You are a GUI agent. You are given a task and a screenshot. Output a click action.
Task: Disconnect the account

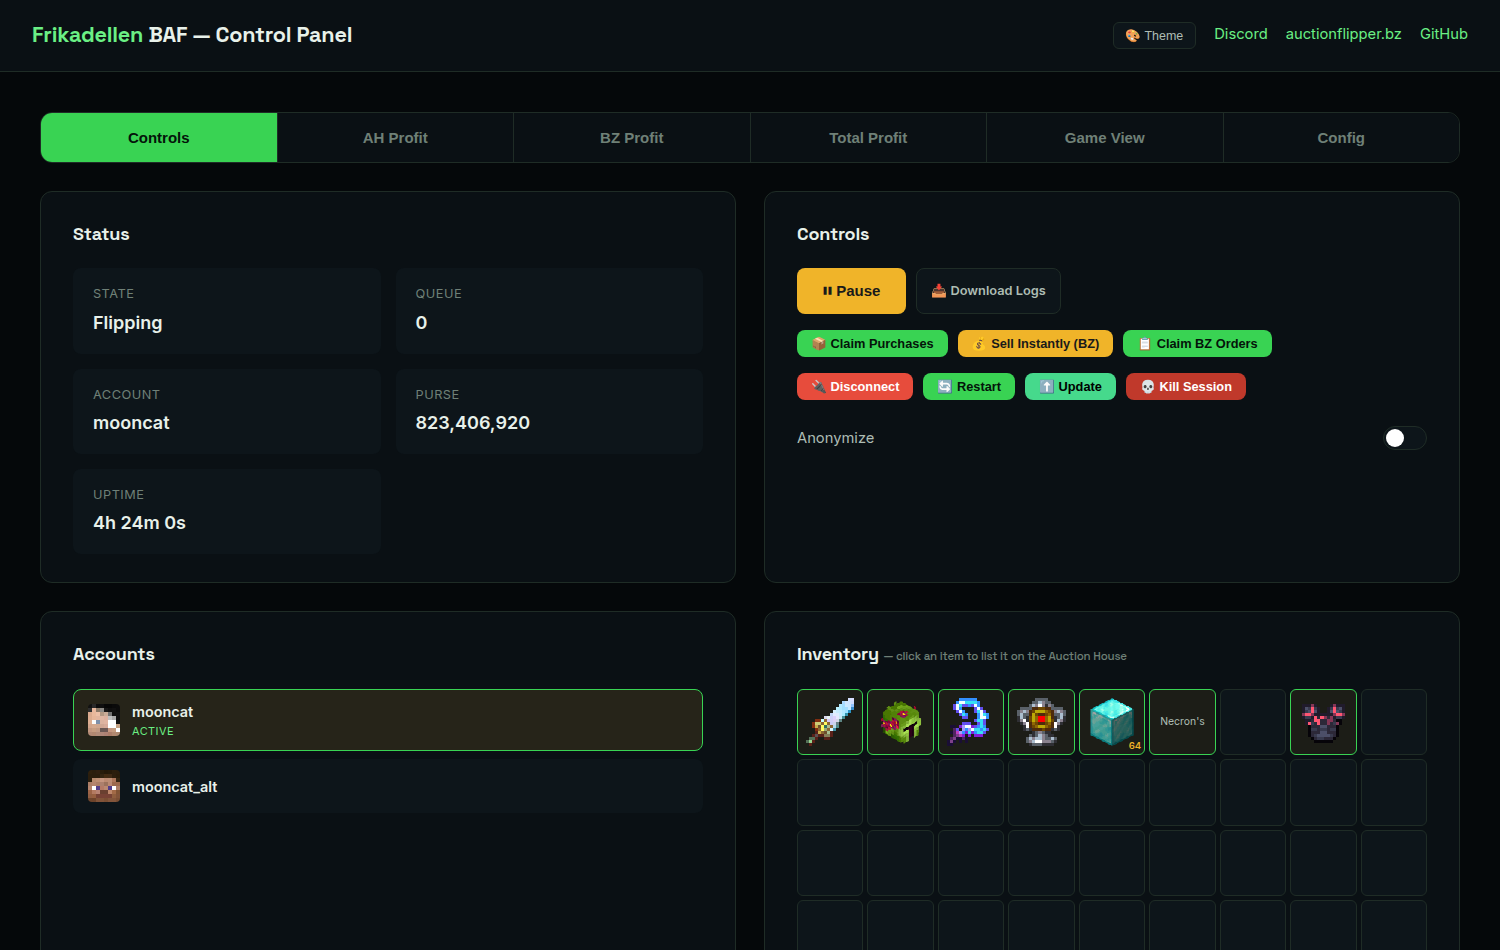855,387
